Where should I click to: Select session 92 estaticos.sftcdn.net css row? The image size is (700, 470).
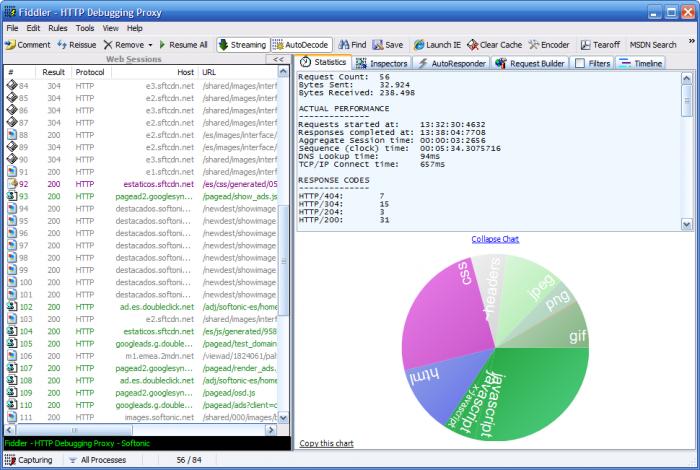(x=142, y=184)
